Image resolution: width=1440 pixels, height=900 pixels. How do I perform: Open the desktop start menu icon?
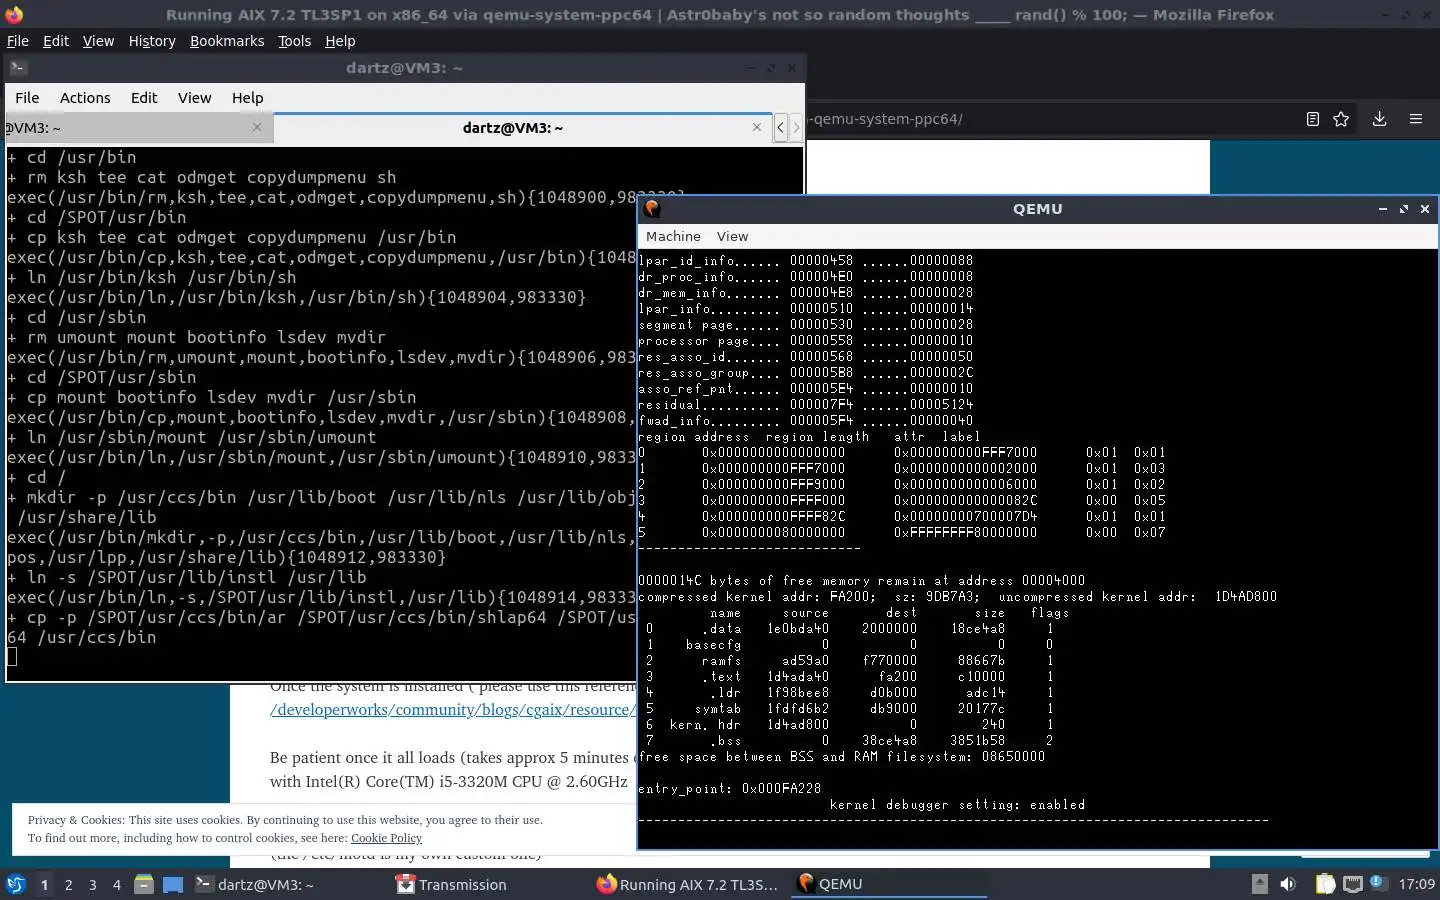click(15, 884)
